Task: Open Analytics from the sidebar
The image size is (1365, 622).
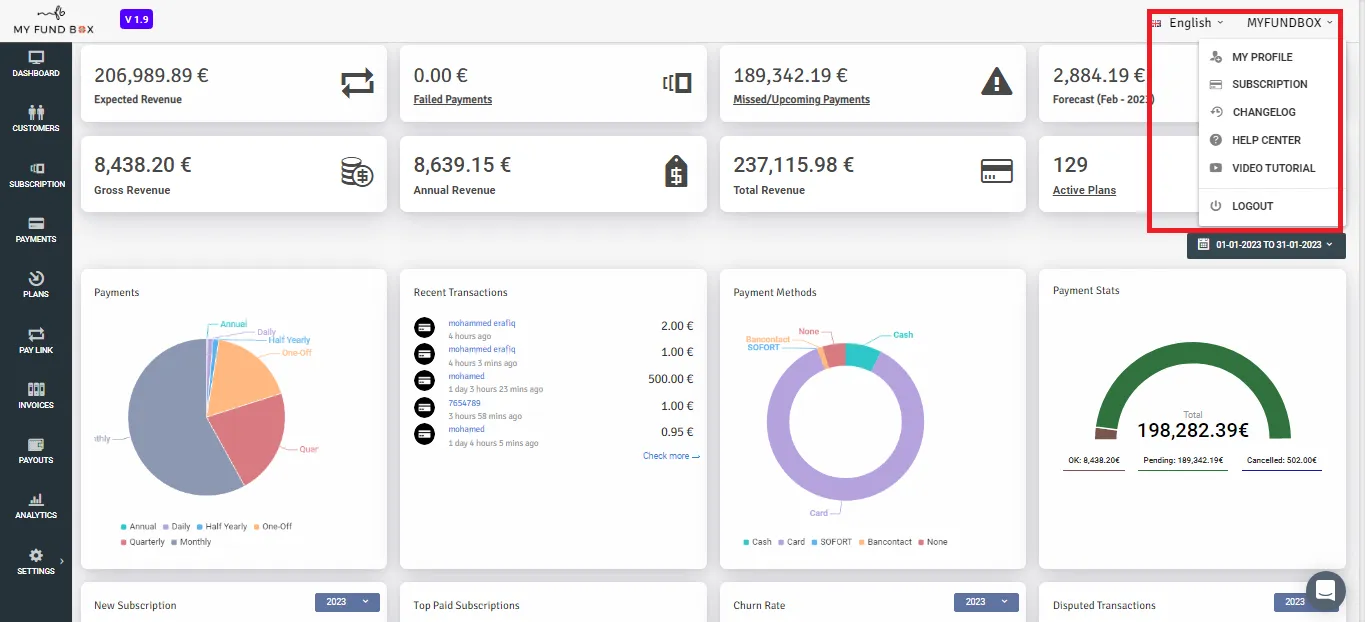Action: (x=36, y=506)
